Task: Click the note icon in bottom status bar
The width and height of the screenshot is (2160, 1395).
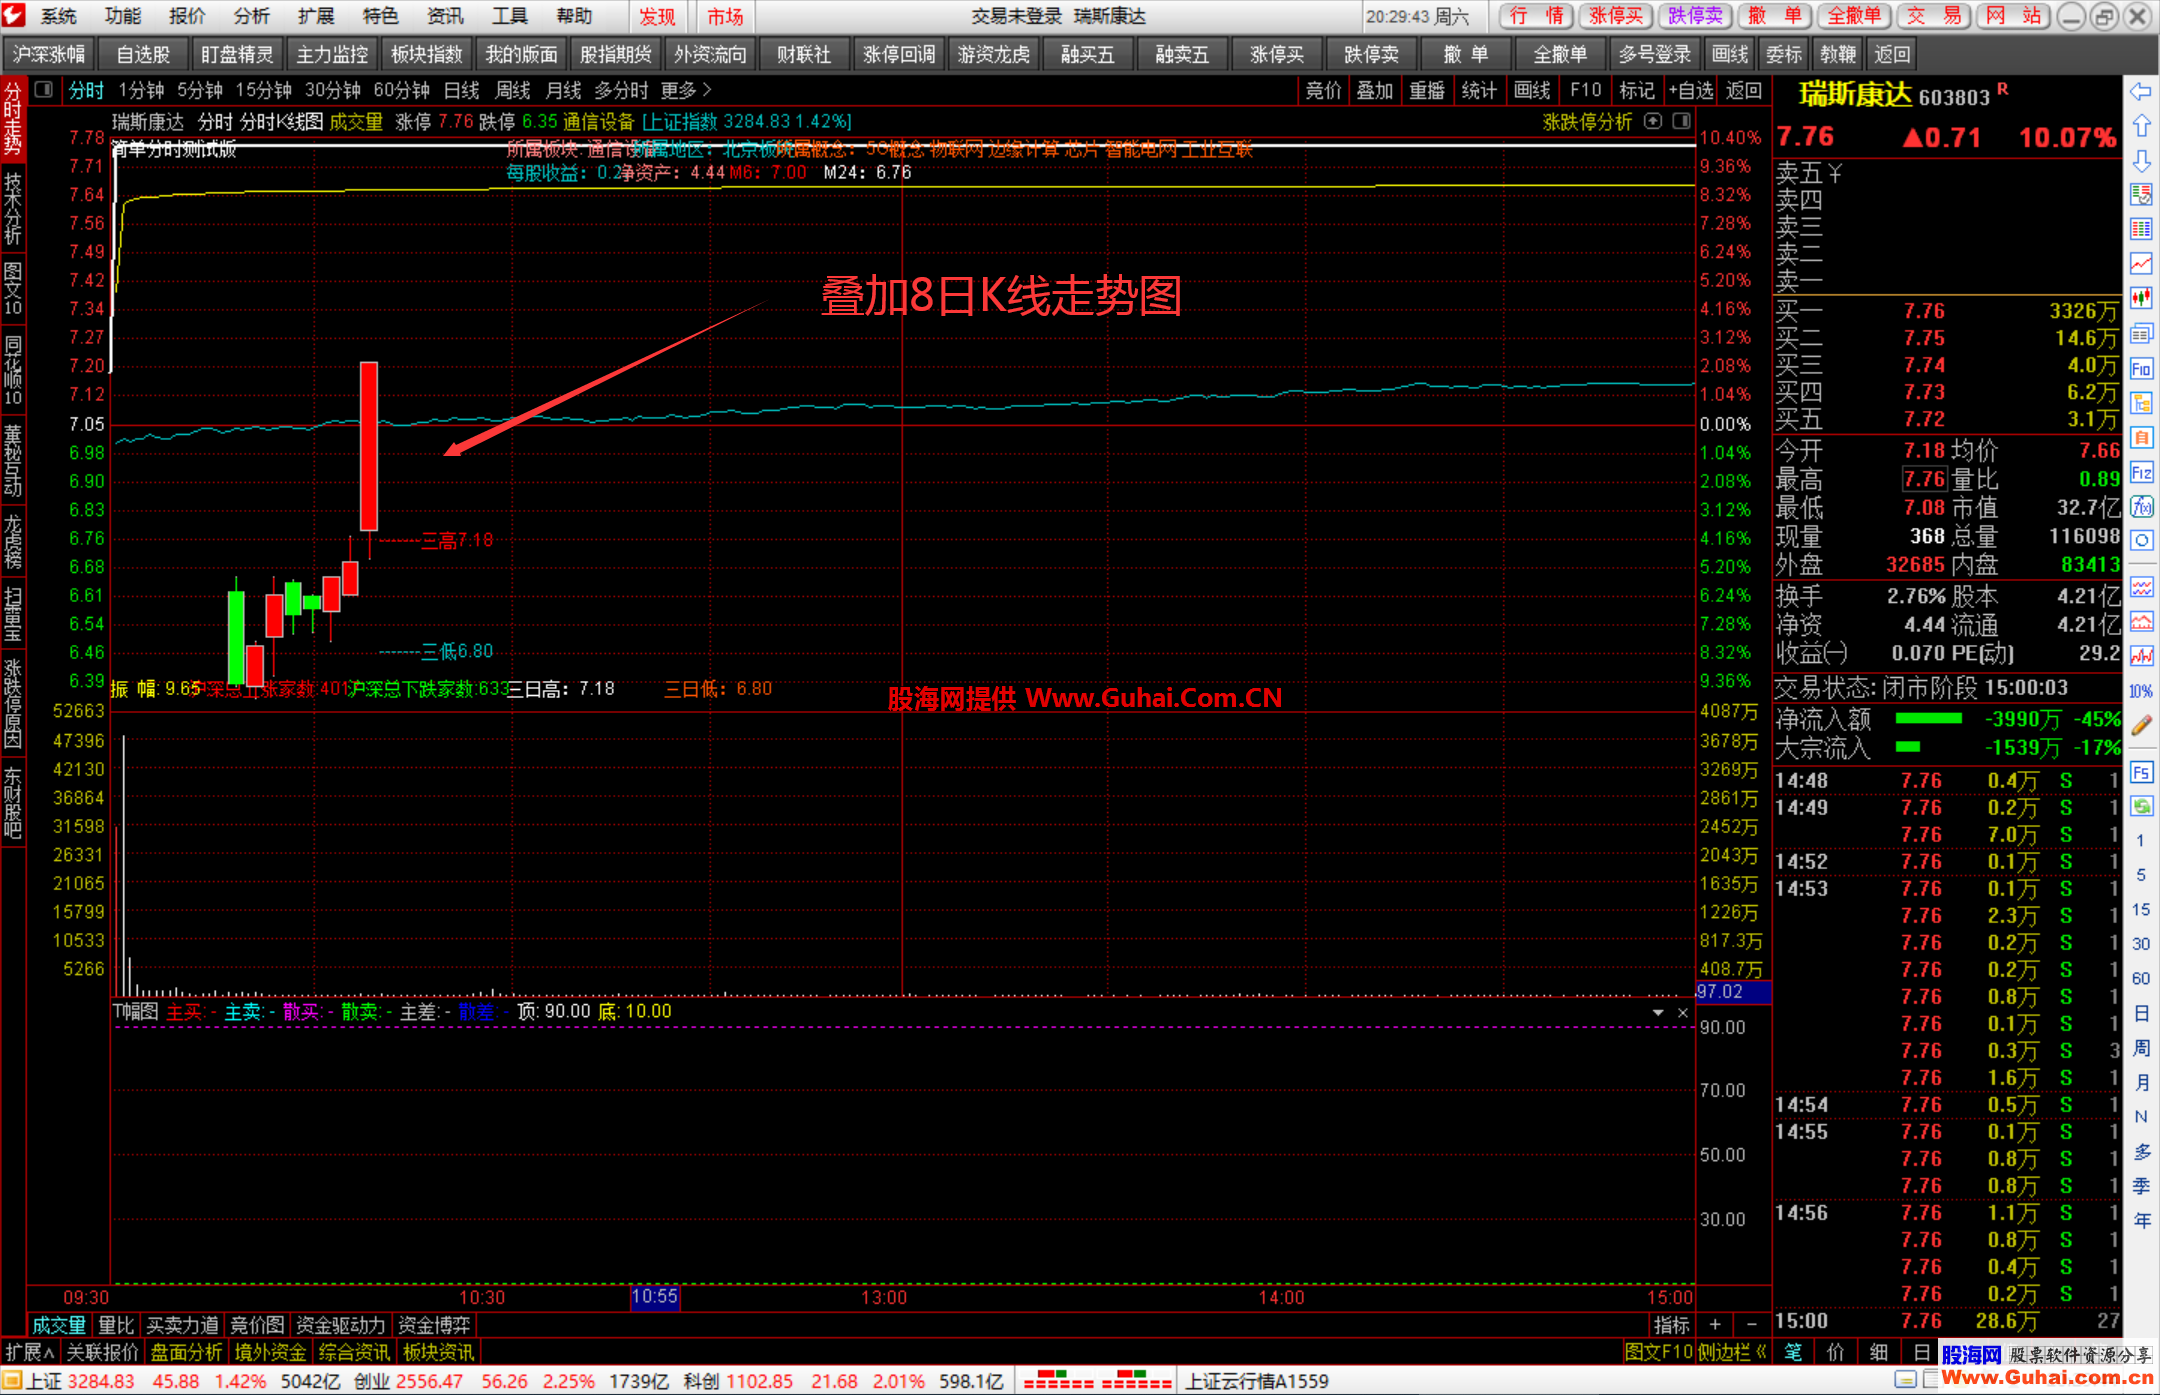Action: coord(1906,1380)
